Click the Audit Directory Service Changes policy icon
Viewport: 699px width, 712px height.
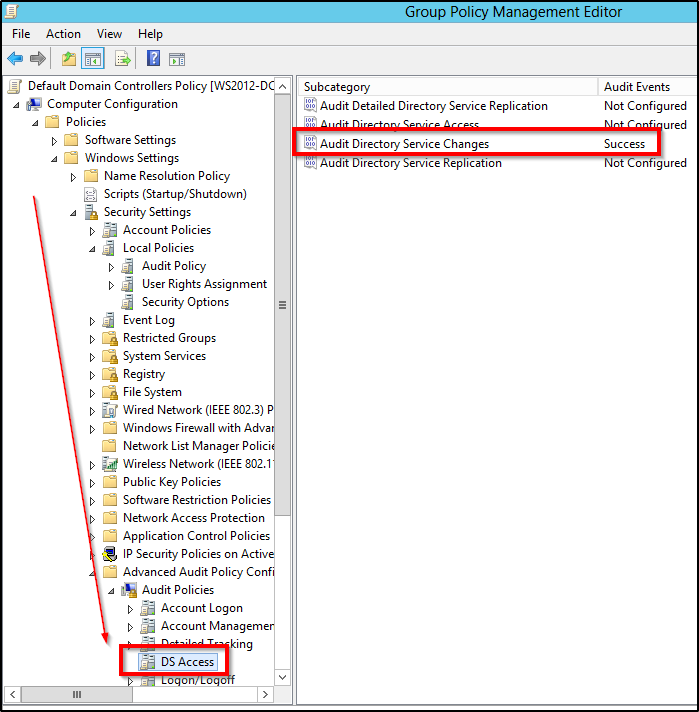coord(310,144)
